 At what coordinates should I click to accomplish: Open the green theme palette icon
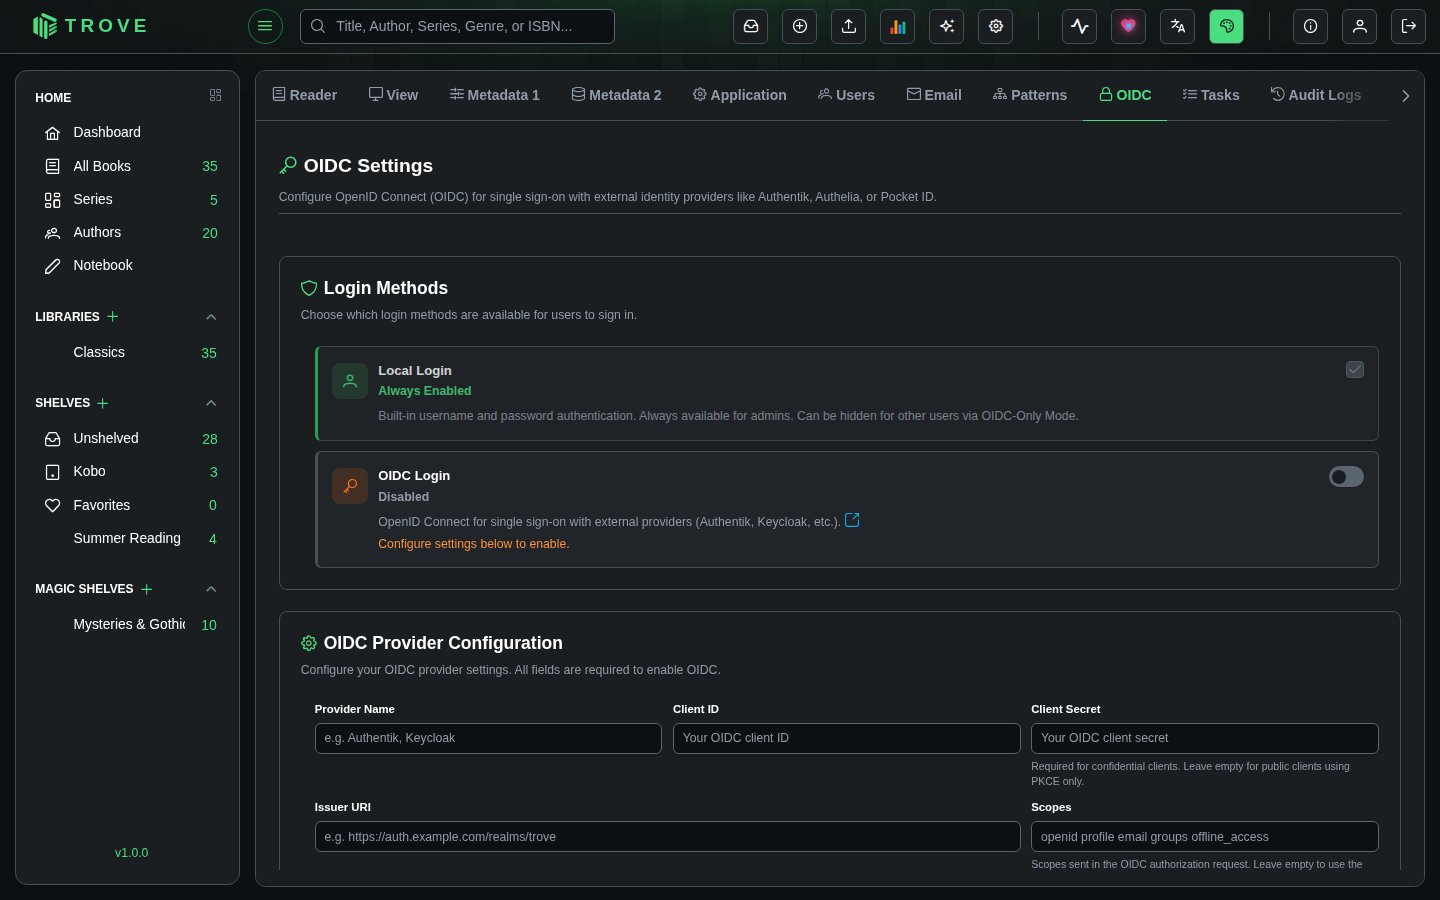coord(1226,26)
